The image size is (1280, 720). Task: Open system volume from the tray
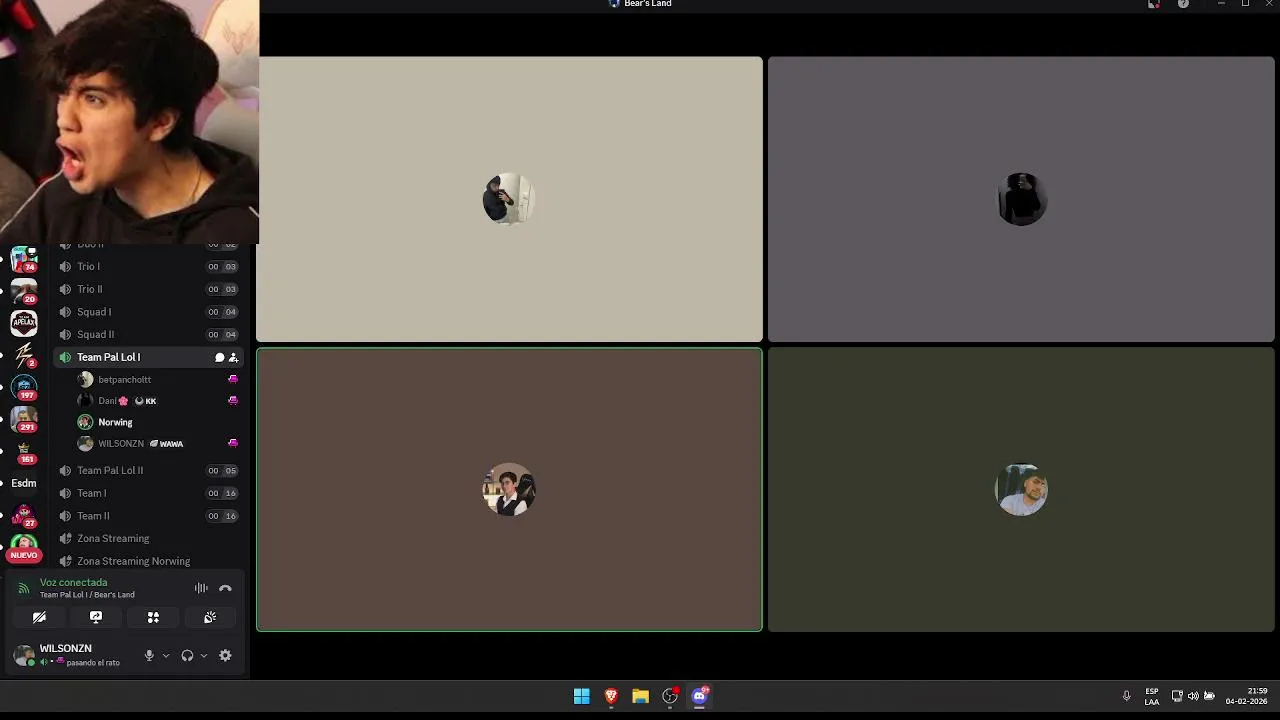[1193, 696]
